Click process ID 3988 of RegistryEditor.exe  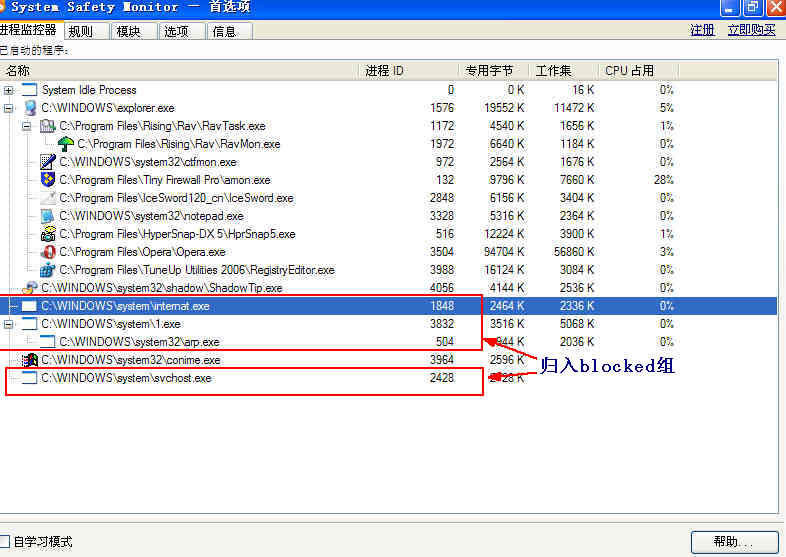coord(442,270)
